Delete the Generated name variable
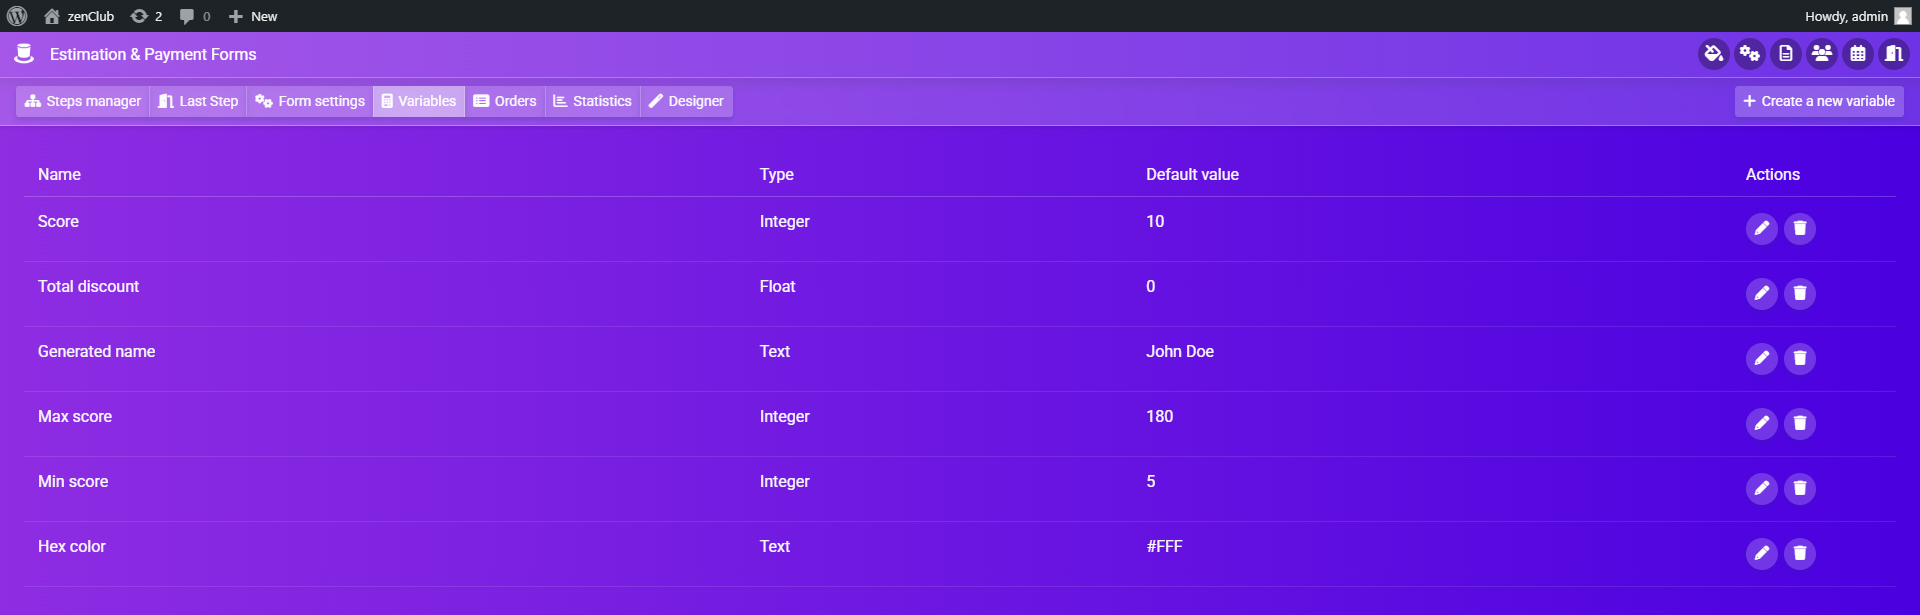The height and width of the screenshot is (615, 1920). (x=1800, y=359)
